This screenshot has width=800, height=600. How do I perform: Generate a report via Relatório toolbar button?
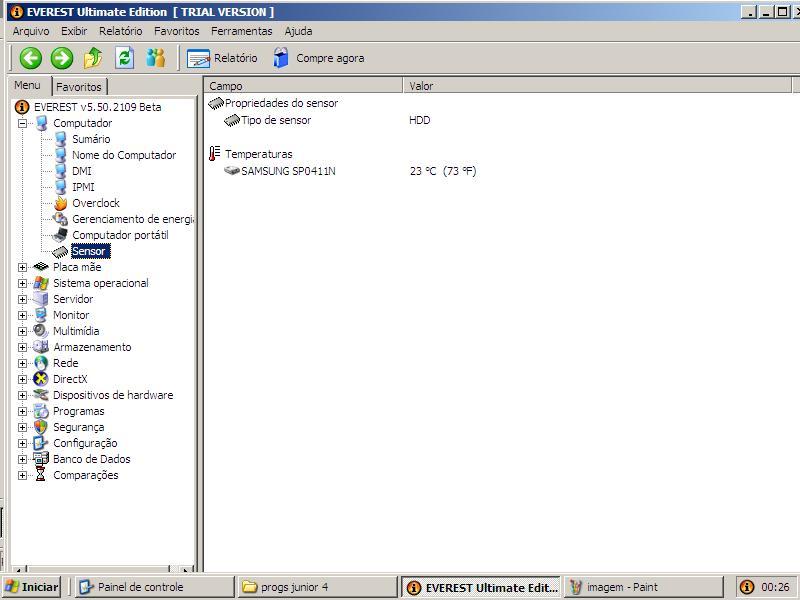pos(222,58)
